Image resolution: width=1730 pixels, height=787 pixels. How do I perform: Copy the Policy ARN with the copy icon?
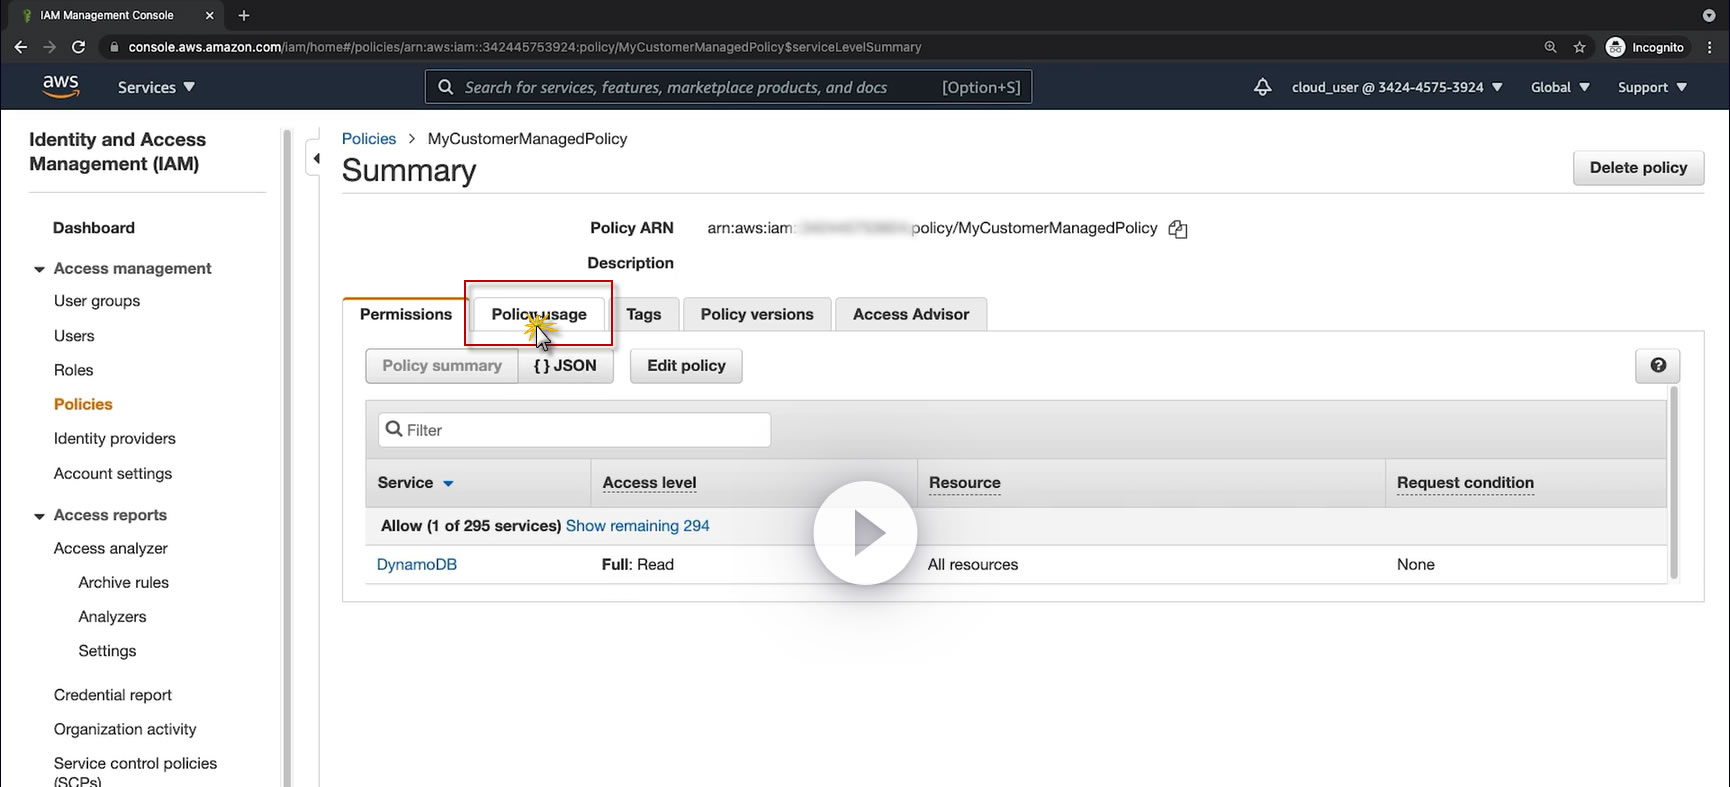(1178, 229)
